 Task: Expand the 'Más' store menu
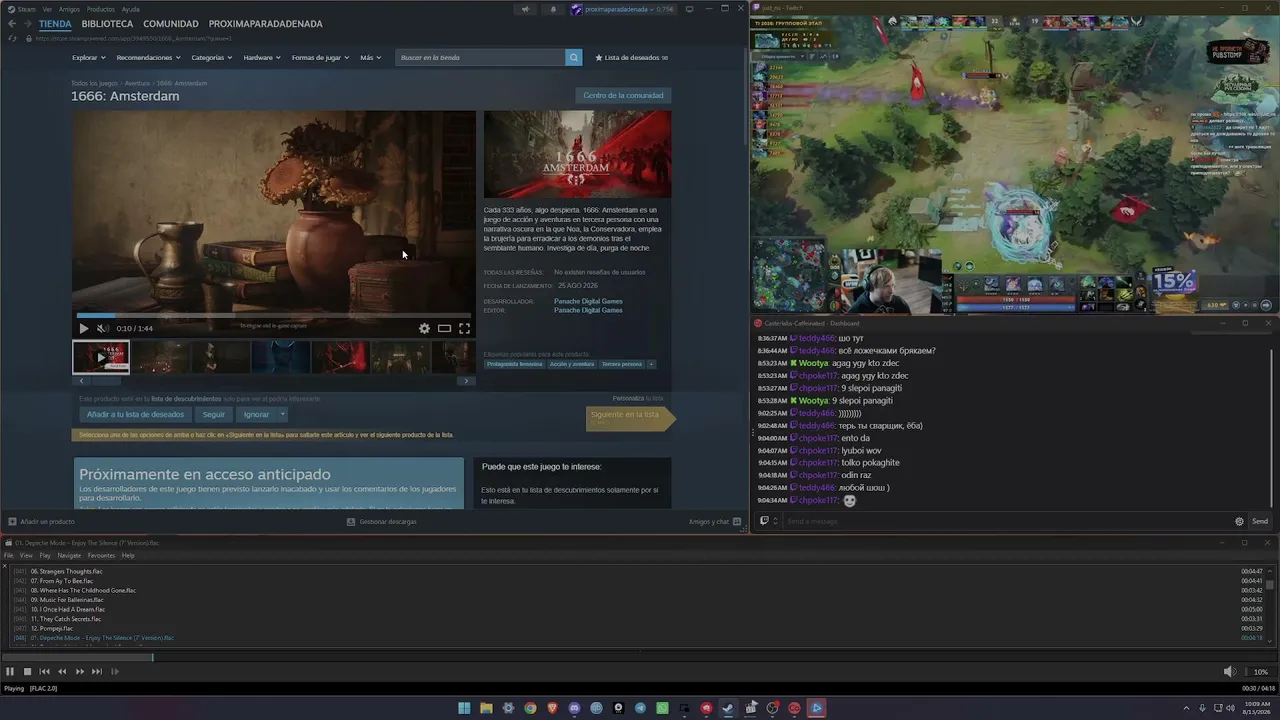click(370, 58)
